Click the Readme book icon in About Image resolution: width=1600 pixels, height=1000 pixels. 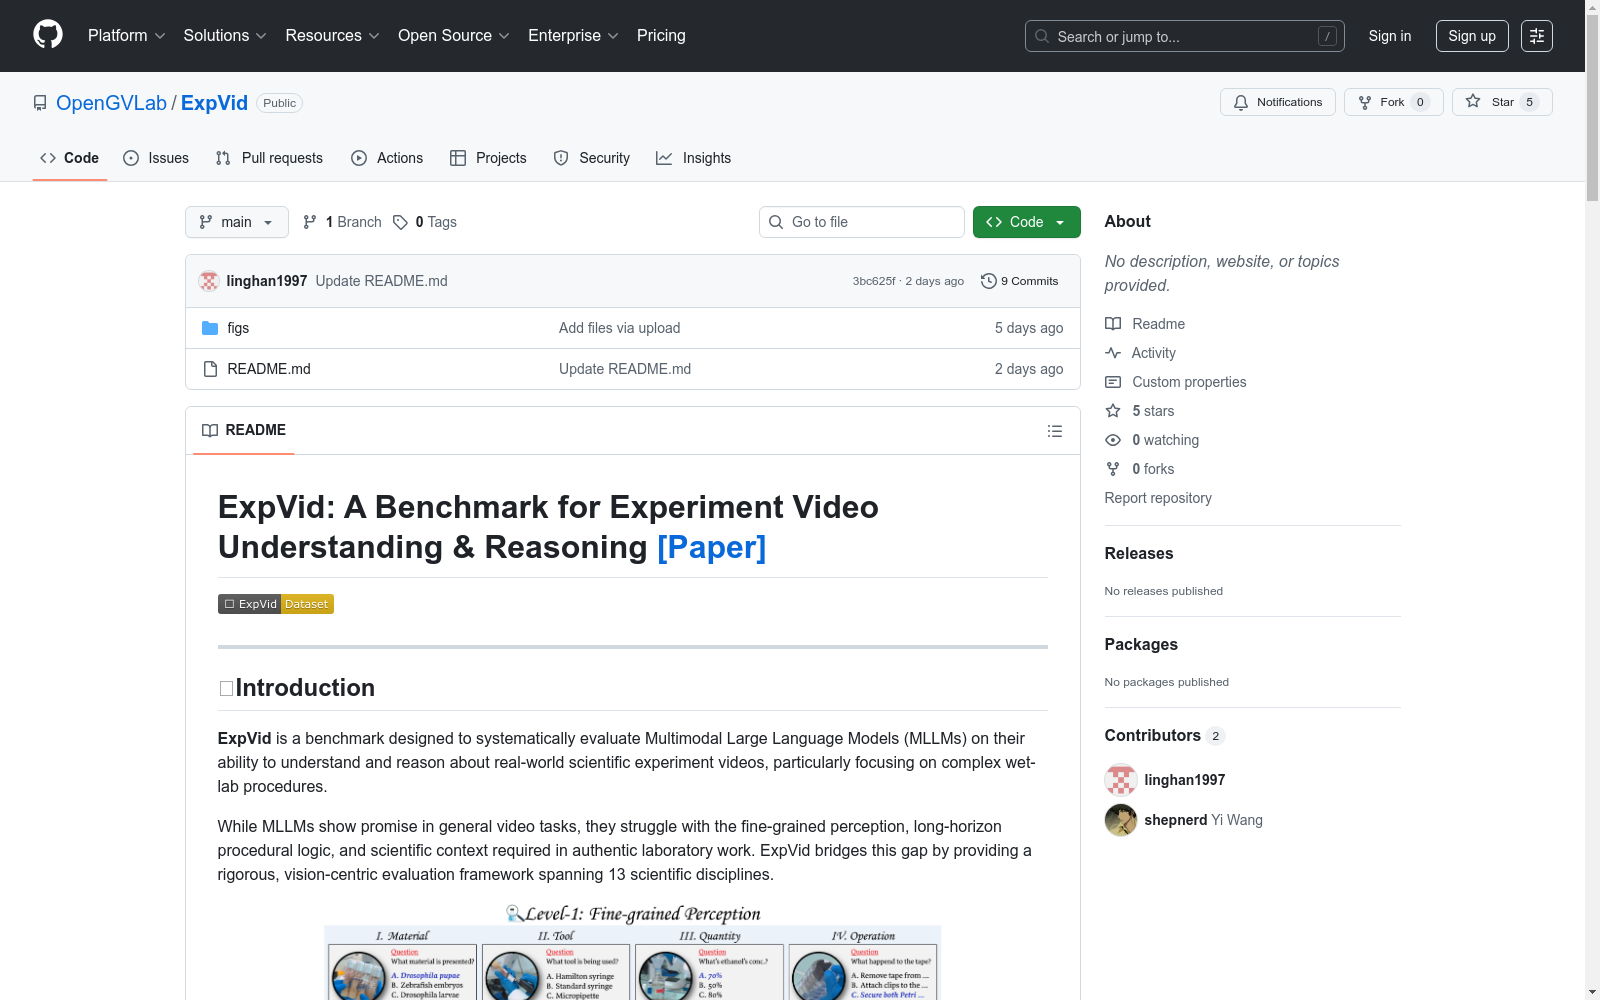[1113, 324]
